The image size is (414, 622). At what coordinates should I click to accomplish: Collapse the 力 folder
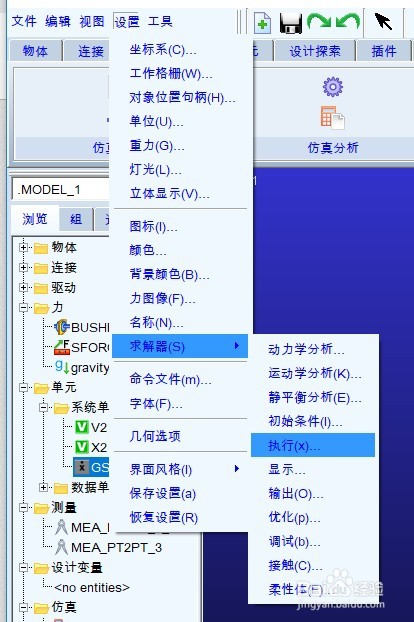point(23,307)
